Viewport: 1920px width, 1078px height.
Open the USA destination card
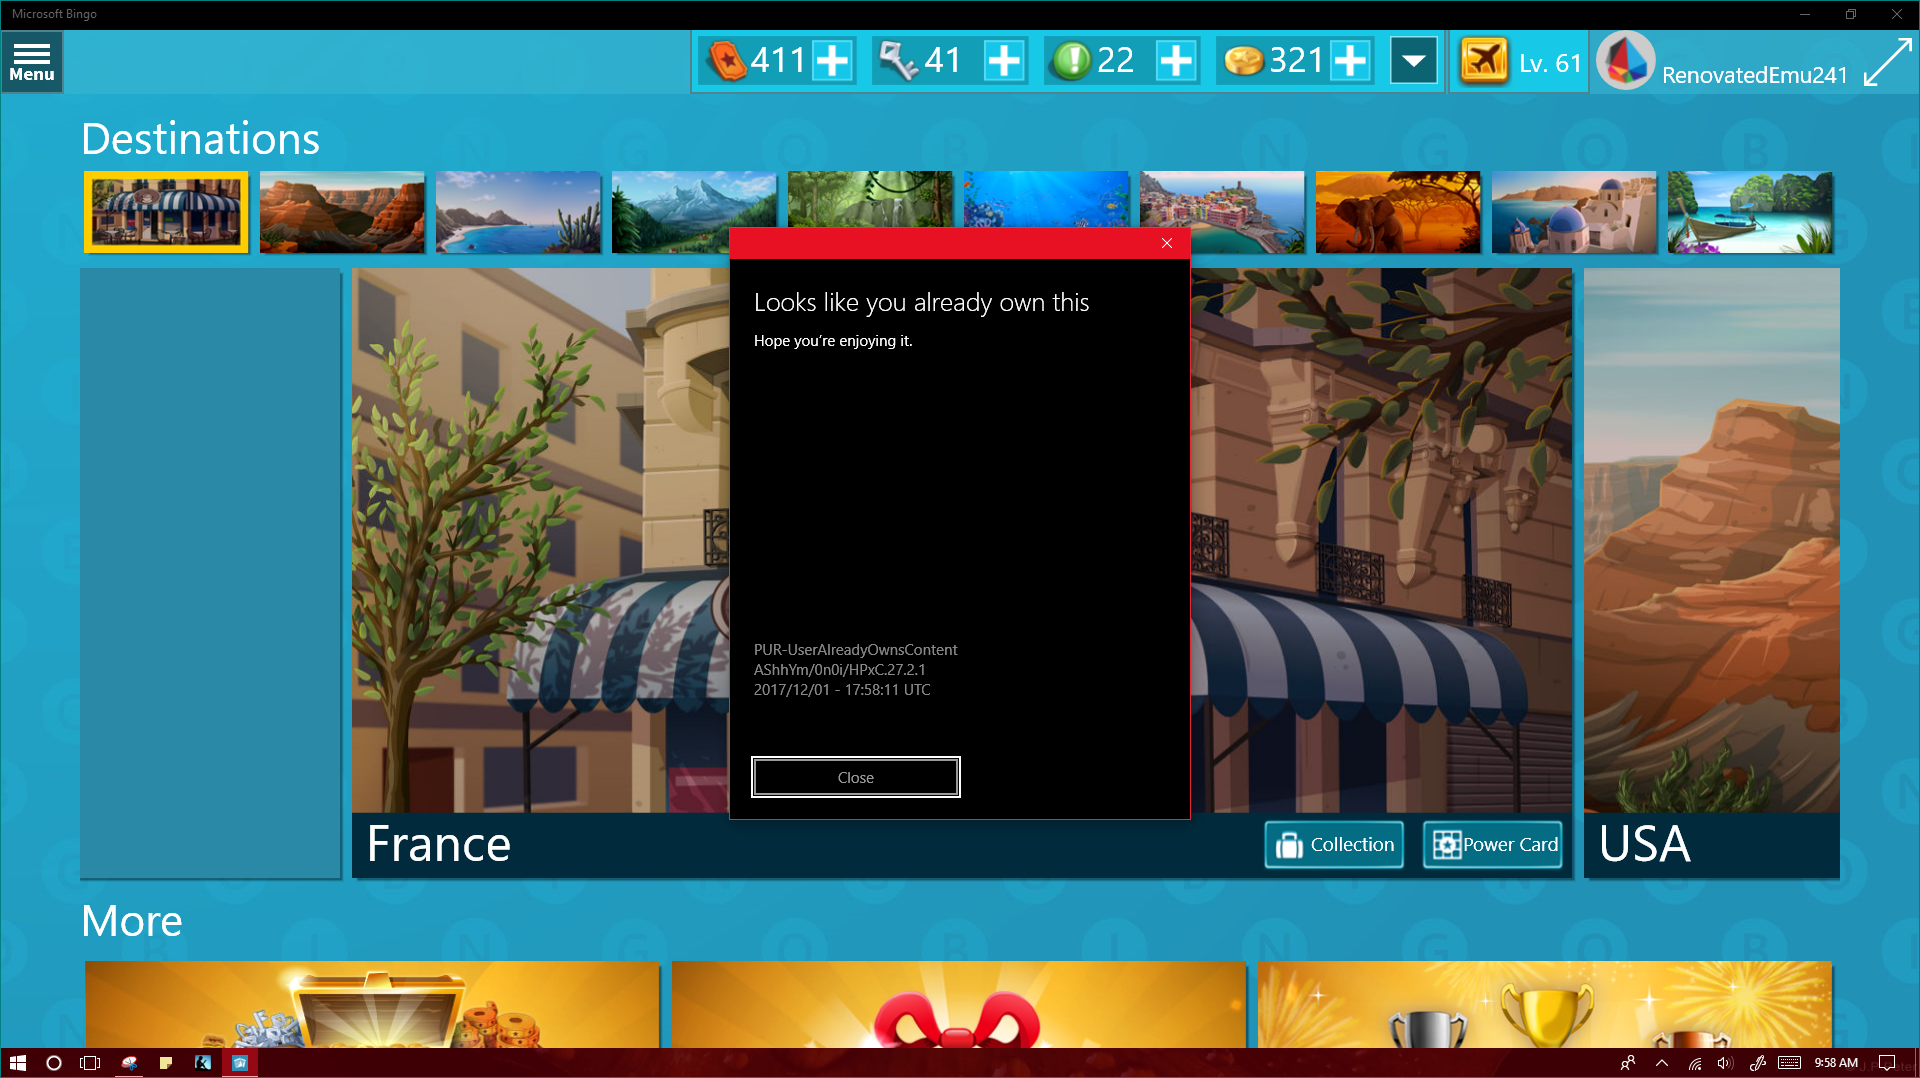click(1711, 573)
